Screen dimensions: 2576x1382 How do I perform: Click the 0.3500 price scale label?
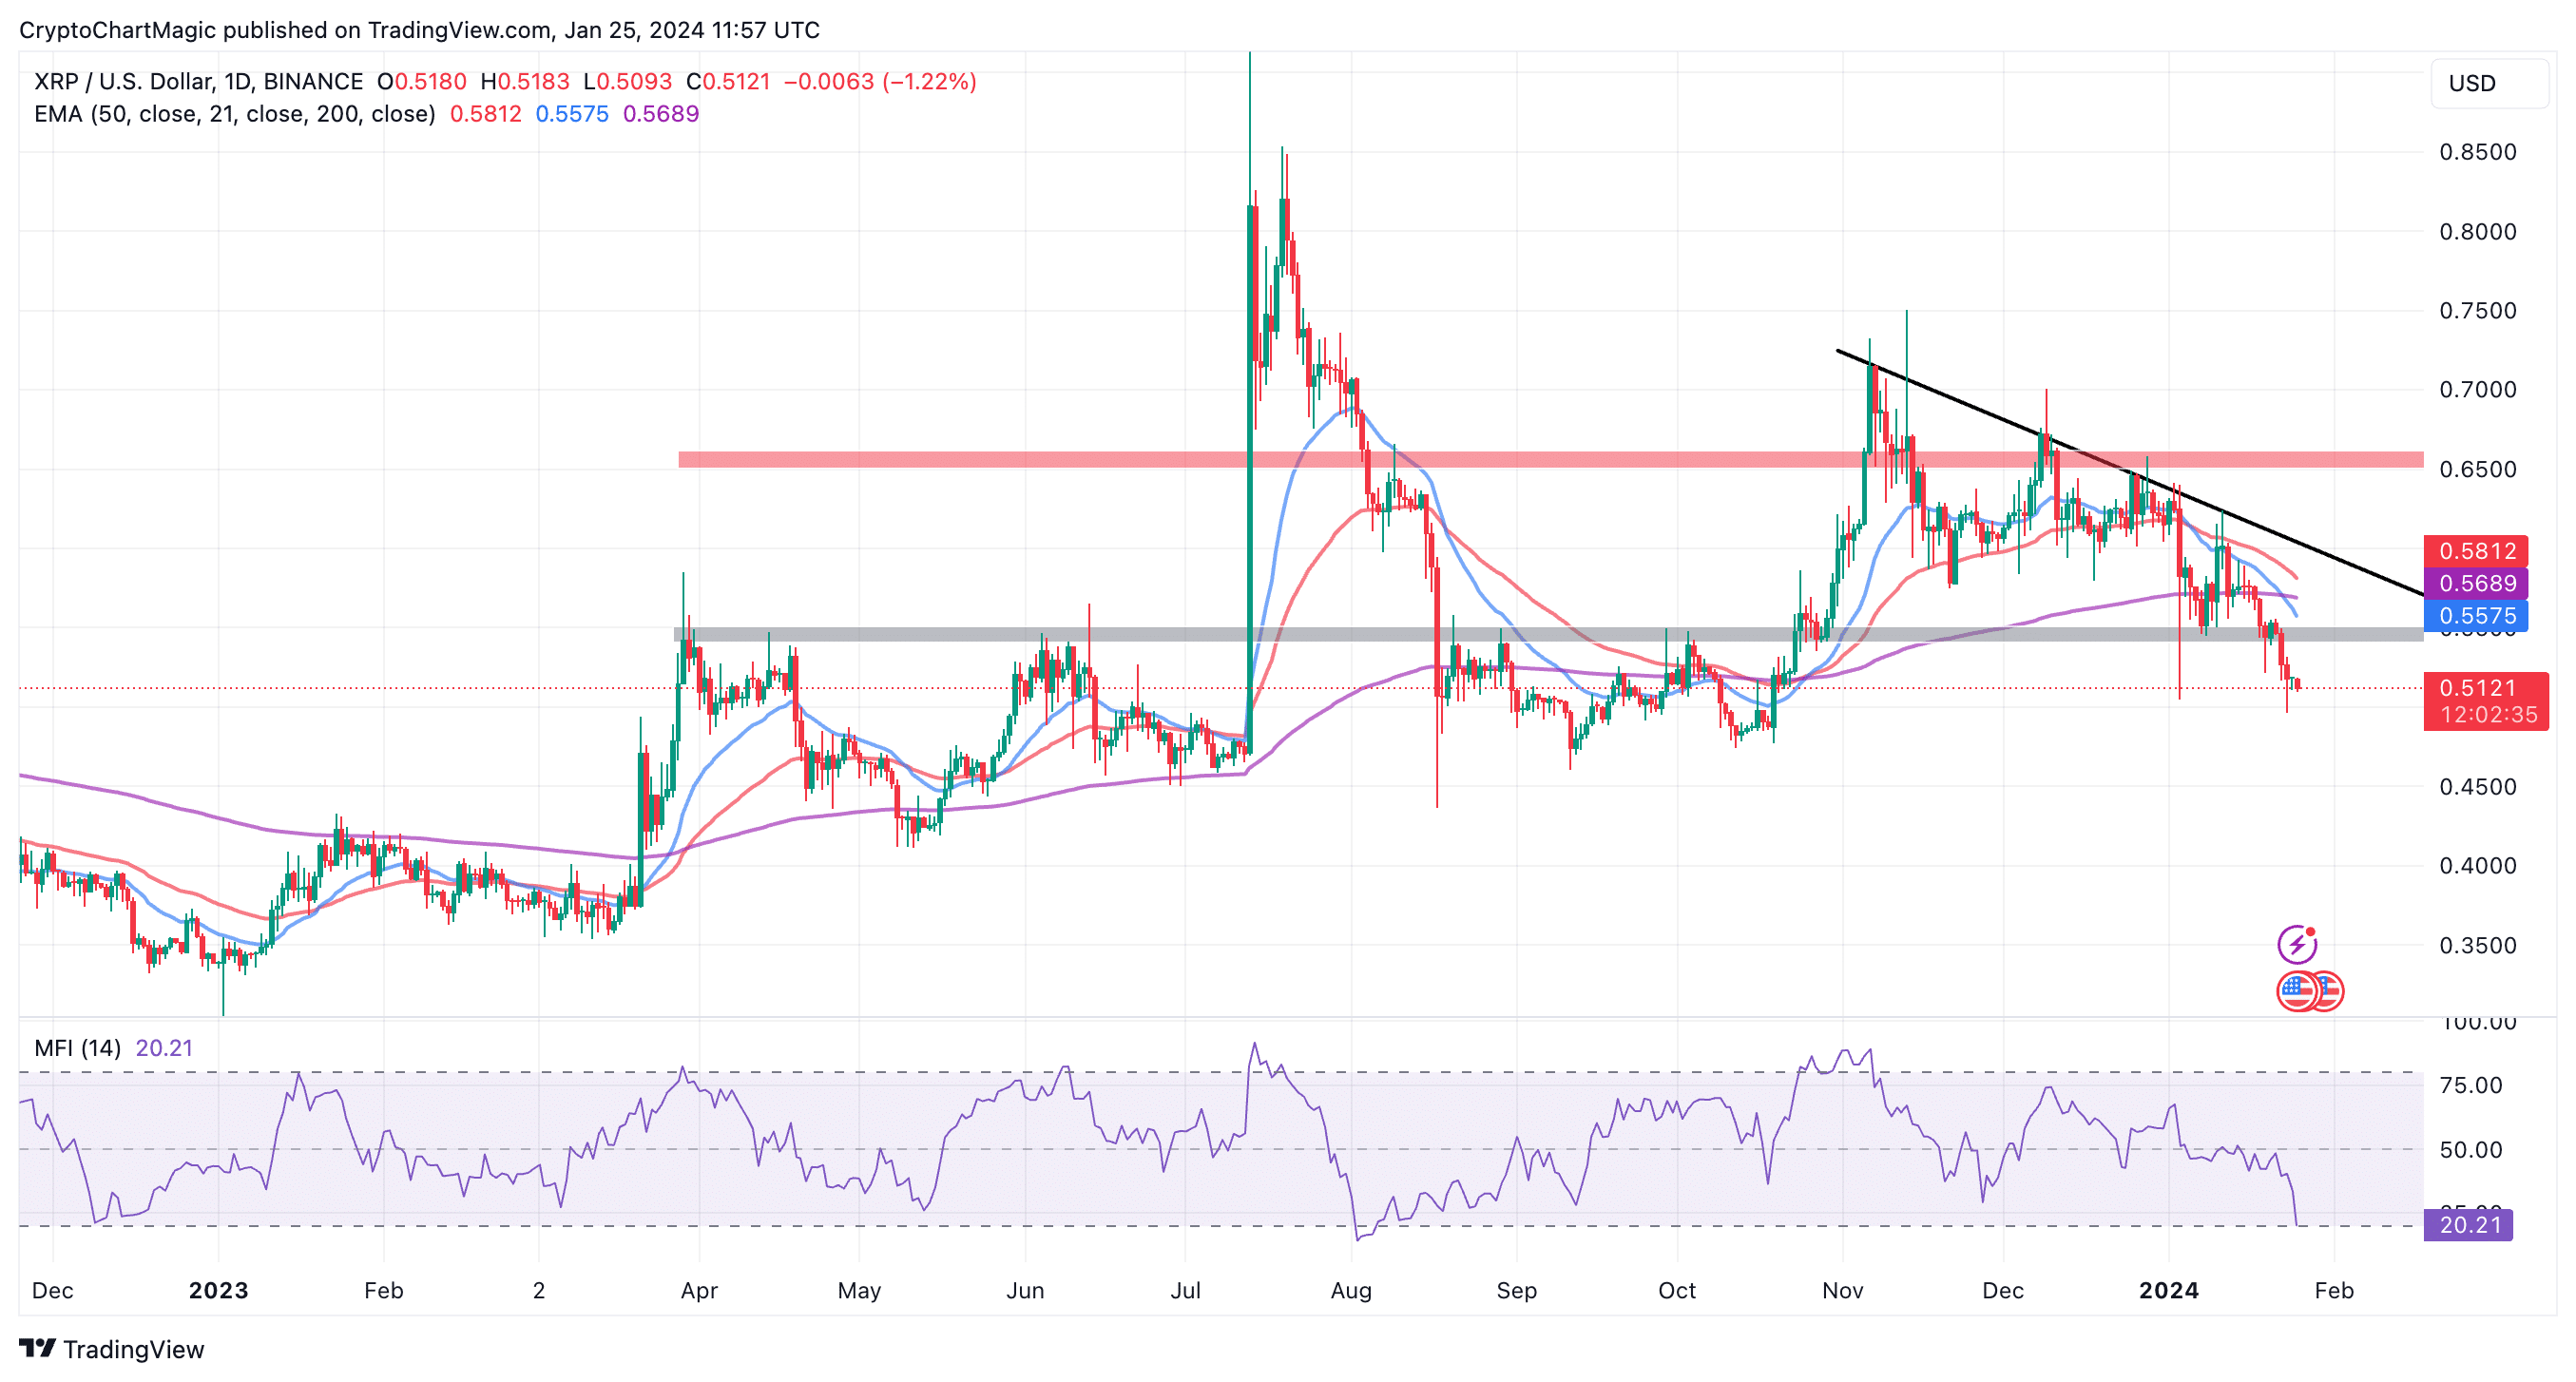pyautogui.click(x=2477, y=945)
